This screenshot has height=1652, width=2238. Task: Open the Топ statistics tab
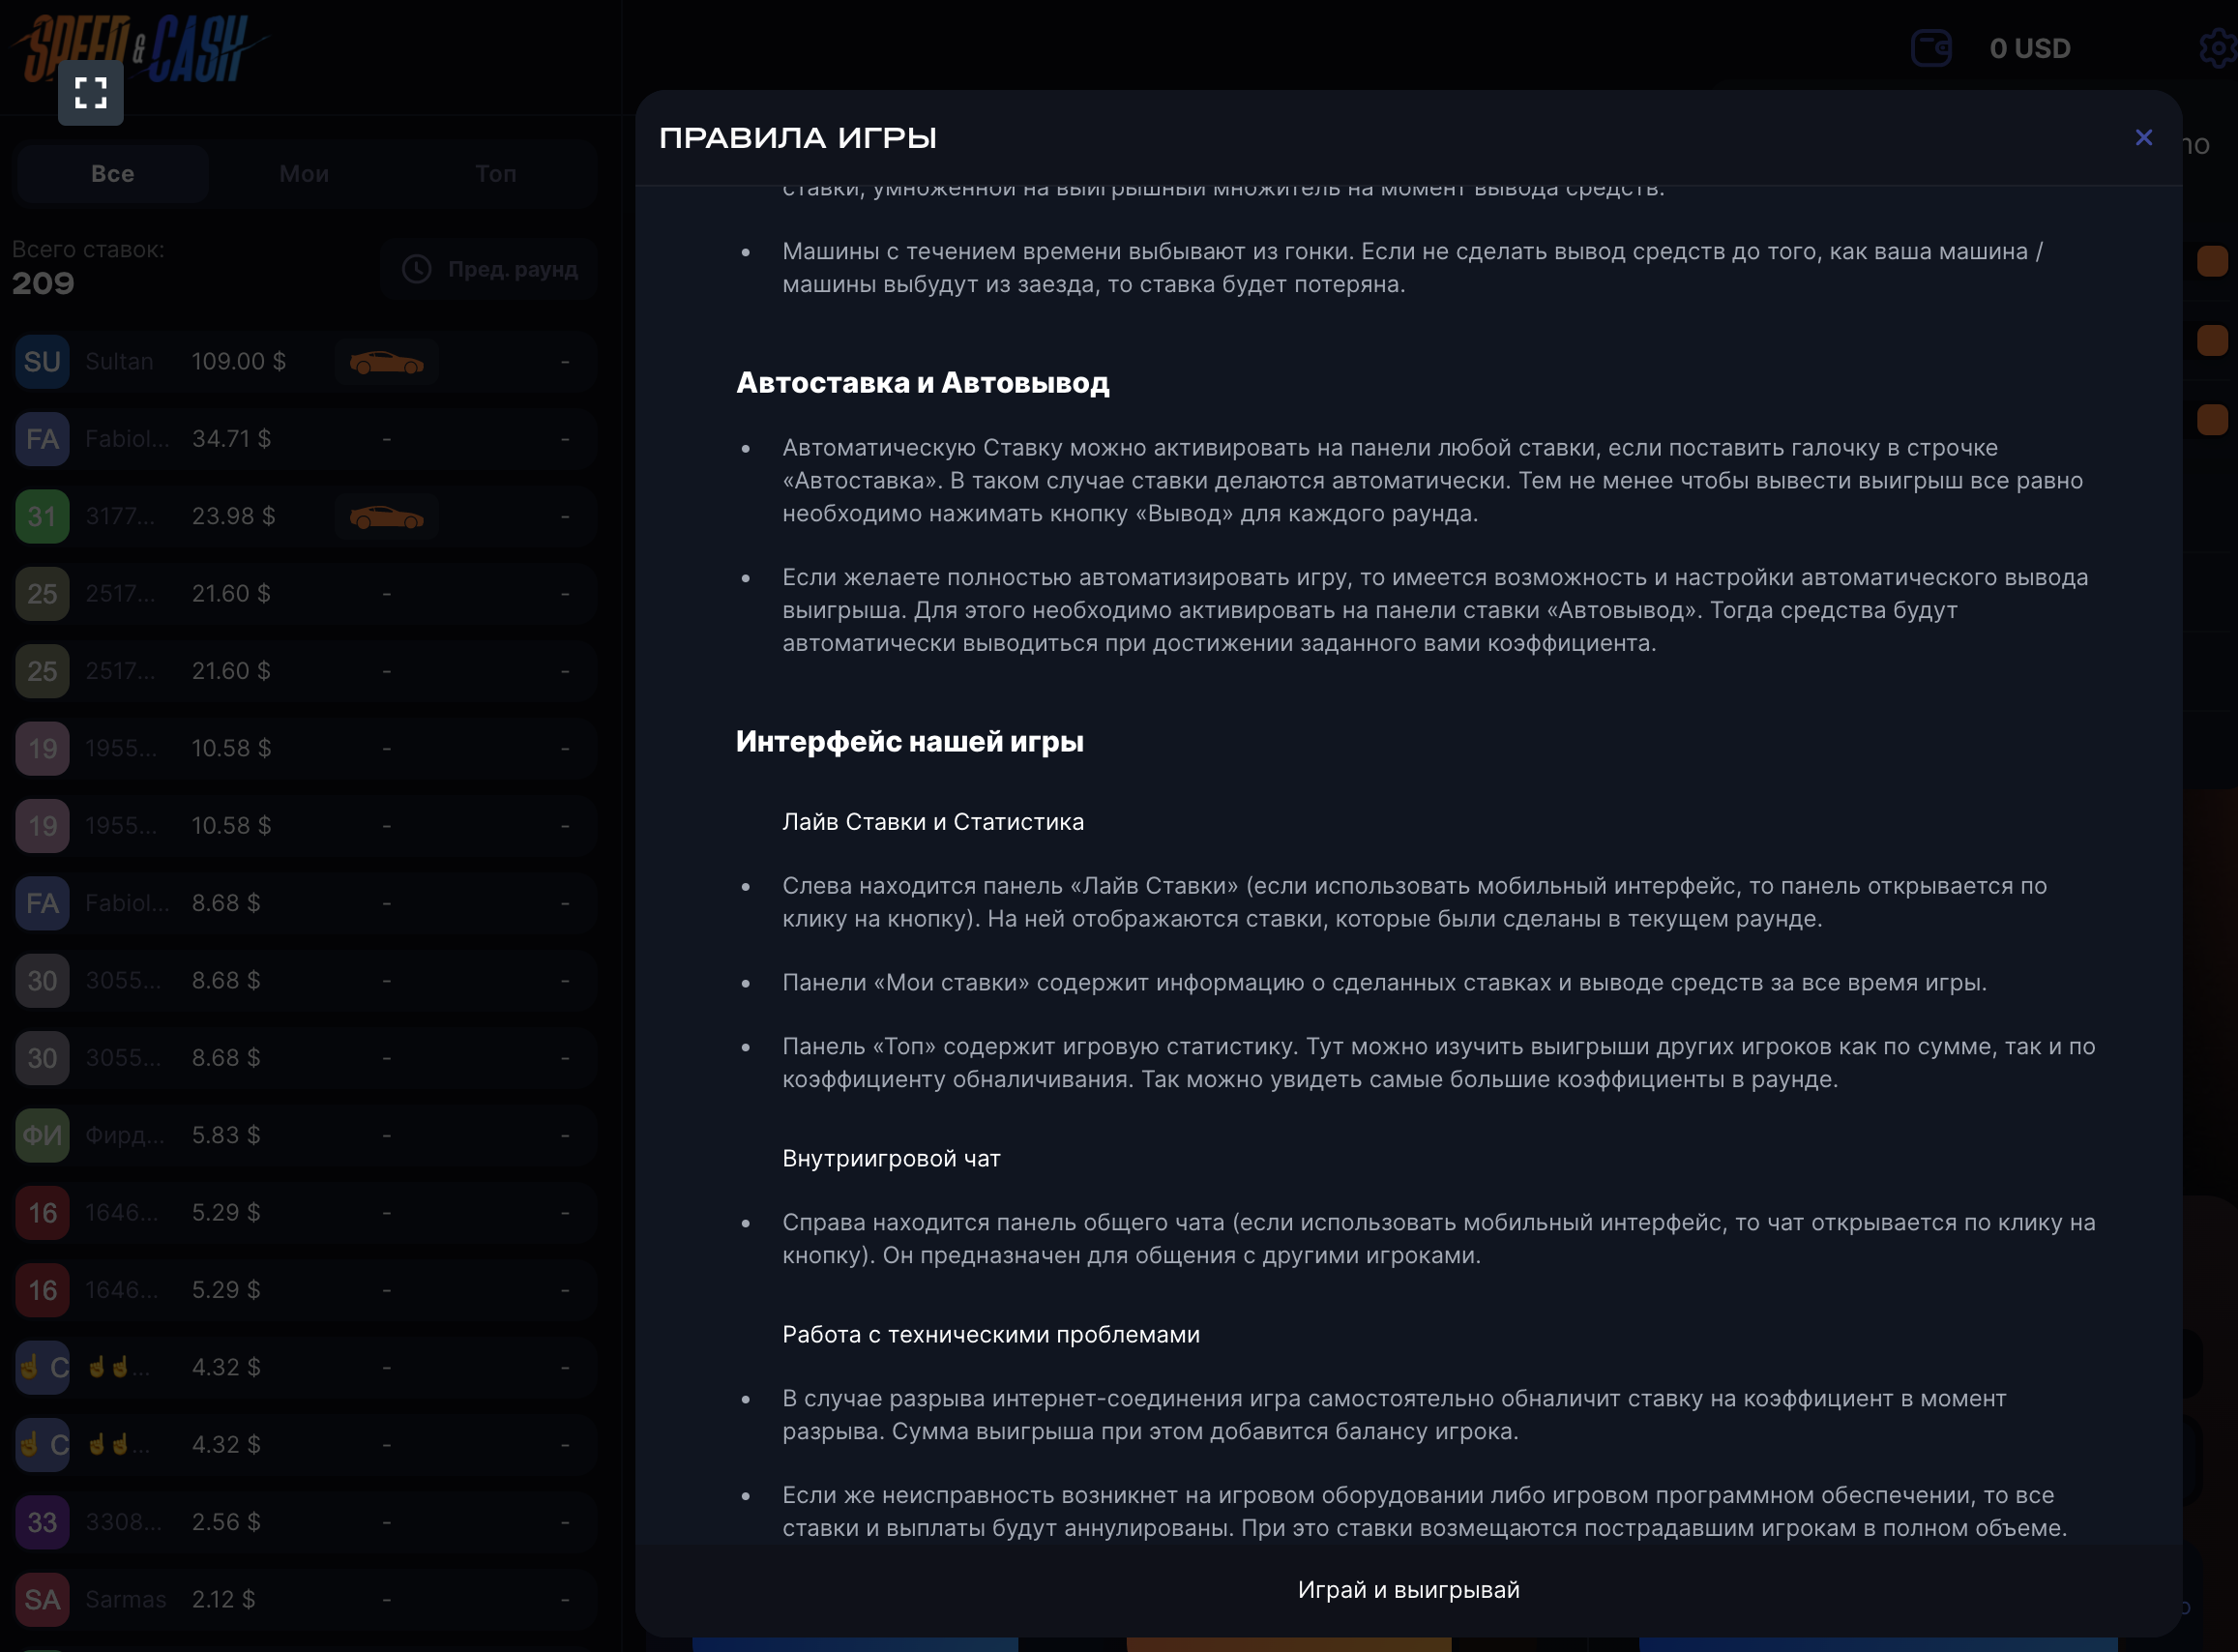(x=496, y=174)
